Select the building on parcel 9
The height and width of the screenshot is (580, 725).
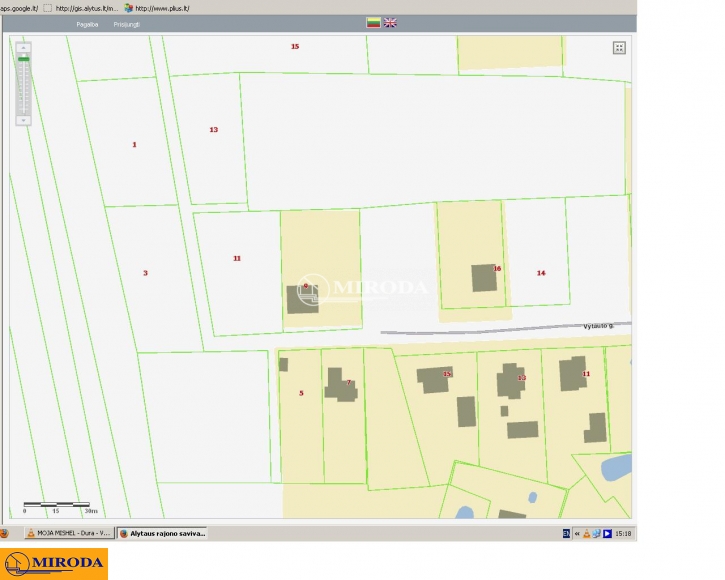[x=303, y=299]
